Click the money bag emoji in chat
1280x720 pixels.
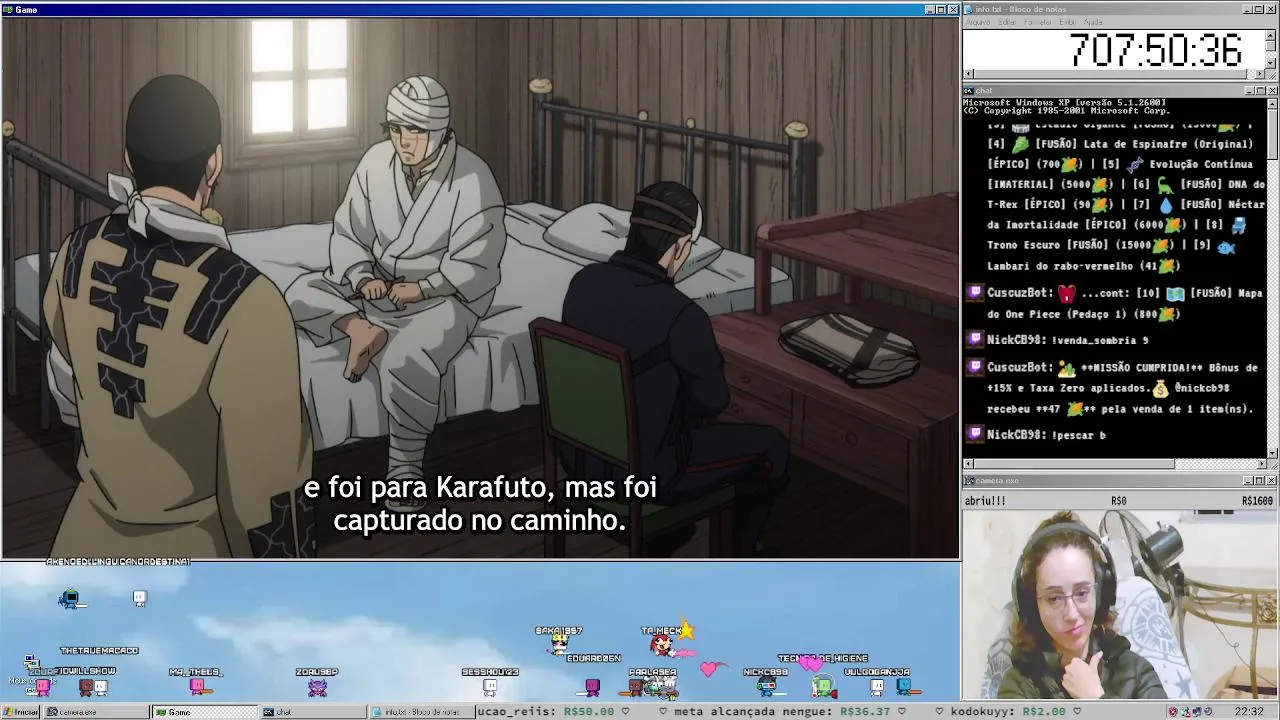tap(1160, 388)
